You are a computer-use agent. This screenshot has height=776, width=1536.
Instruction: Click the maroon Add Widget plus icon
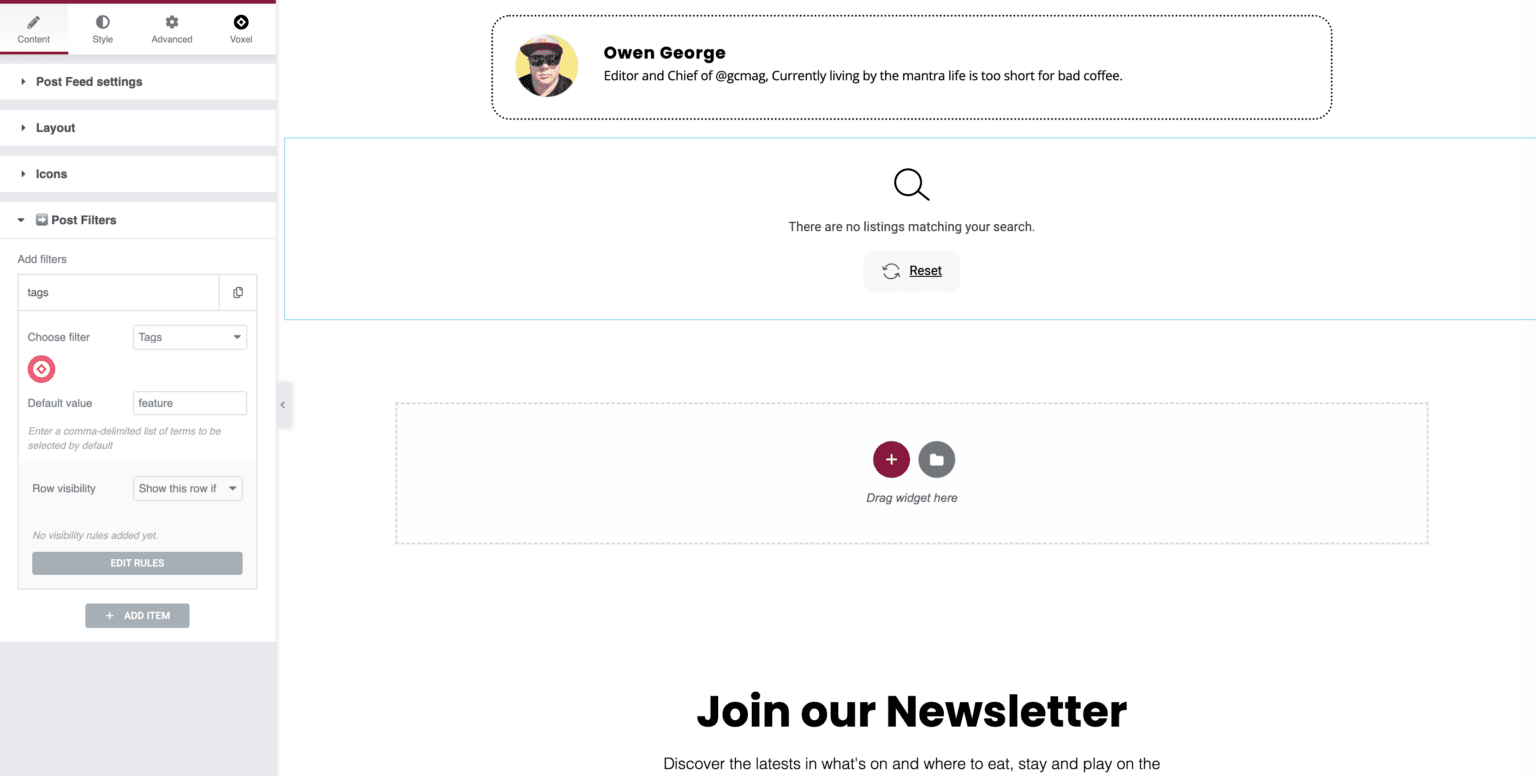890,459
